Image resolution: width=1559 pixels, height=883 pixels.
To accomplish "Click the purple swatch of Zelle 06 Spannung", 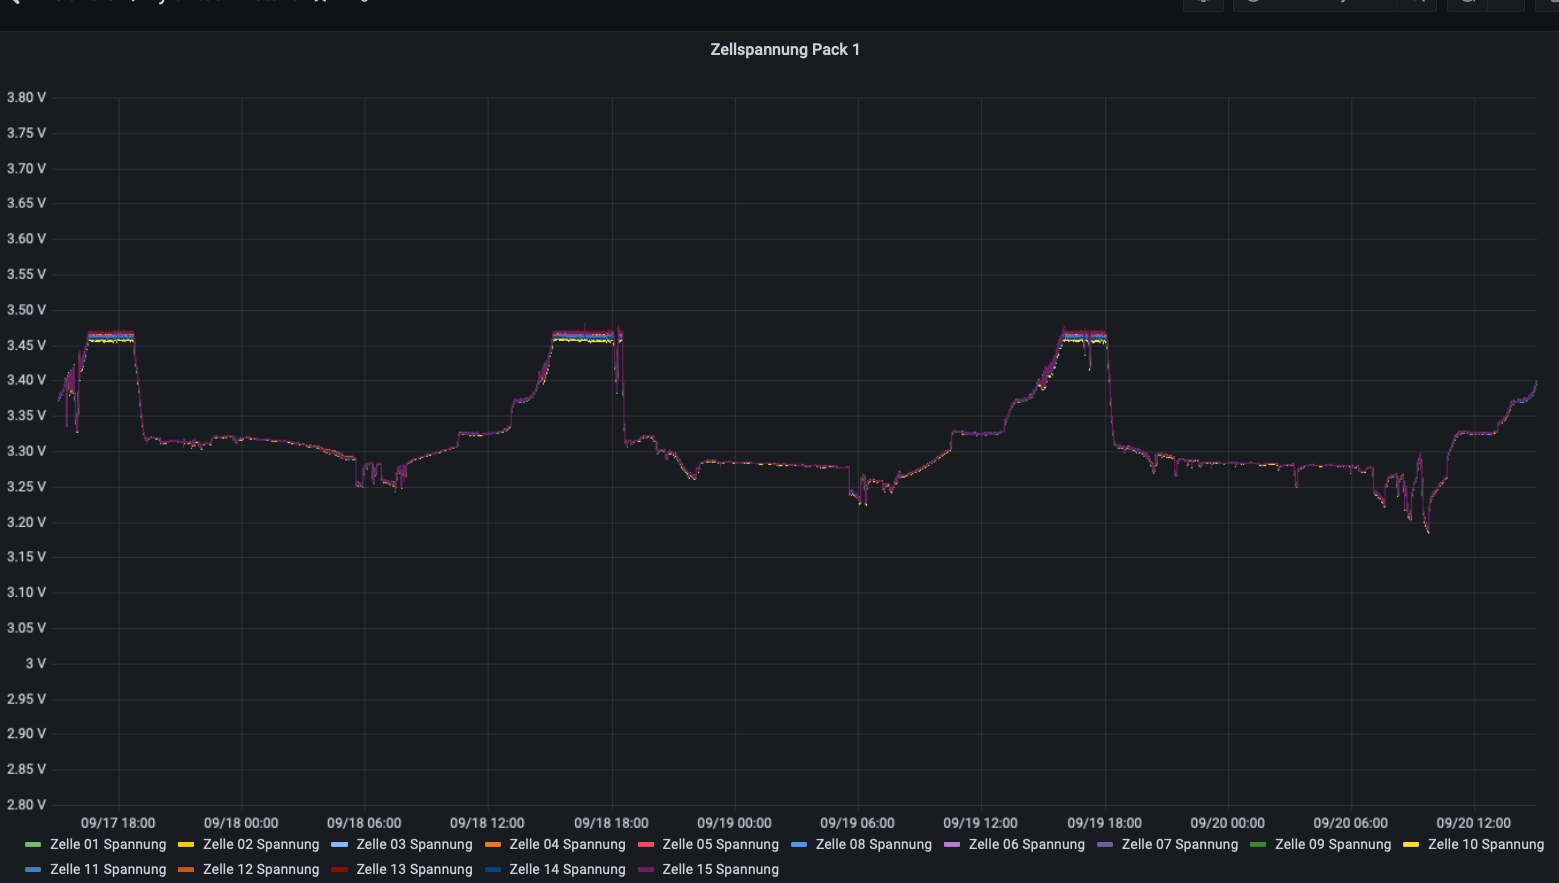I will (951, 845).
